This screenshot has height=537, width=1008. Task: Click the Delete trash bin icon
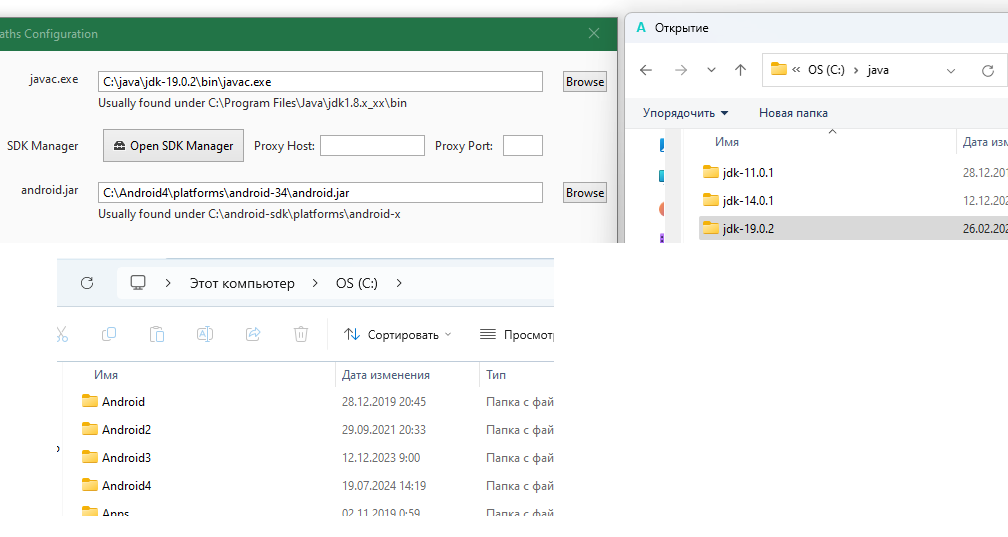(301, 334)
